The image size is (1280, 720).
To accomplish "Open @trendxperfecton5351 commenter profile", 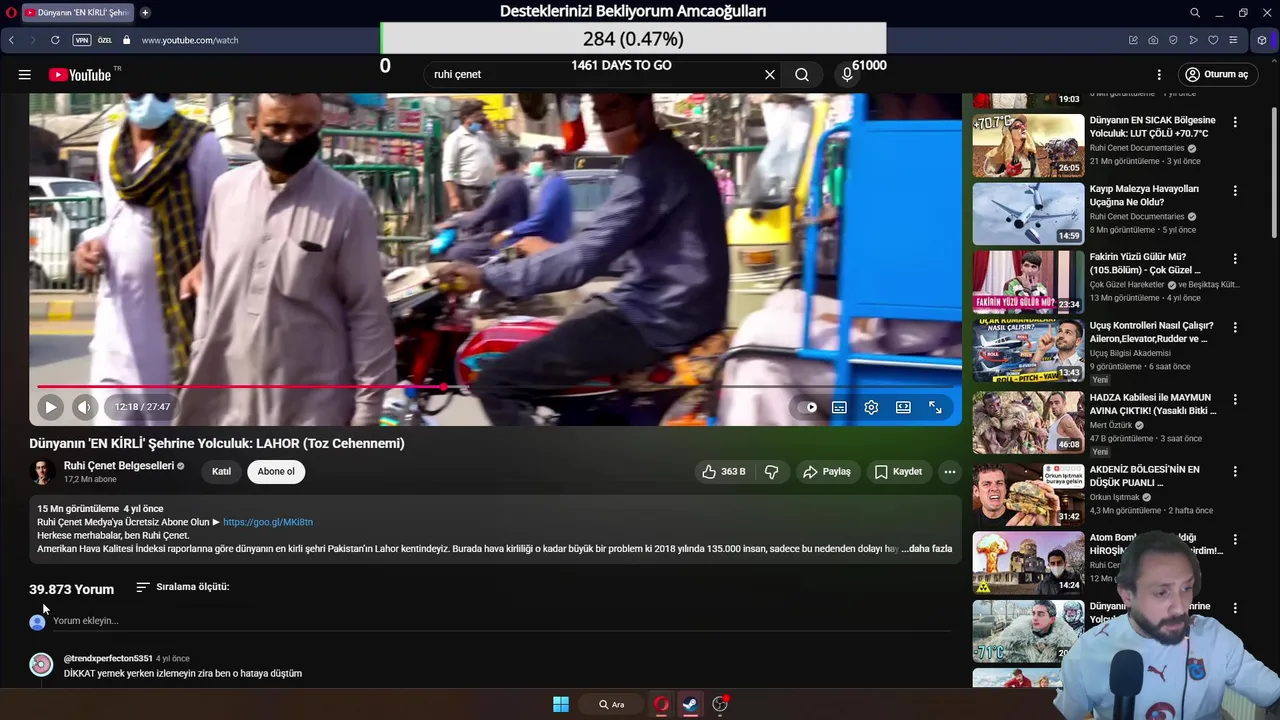I will [x=108, y=659].
